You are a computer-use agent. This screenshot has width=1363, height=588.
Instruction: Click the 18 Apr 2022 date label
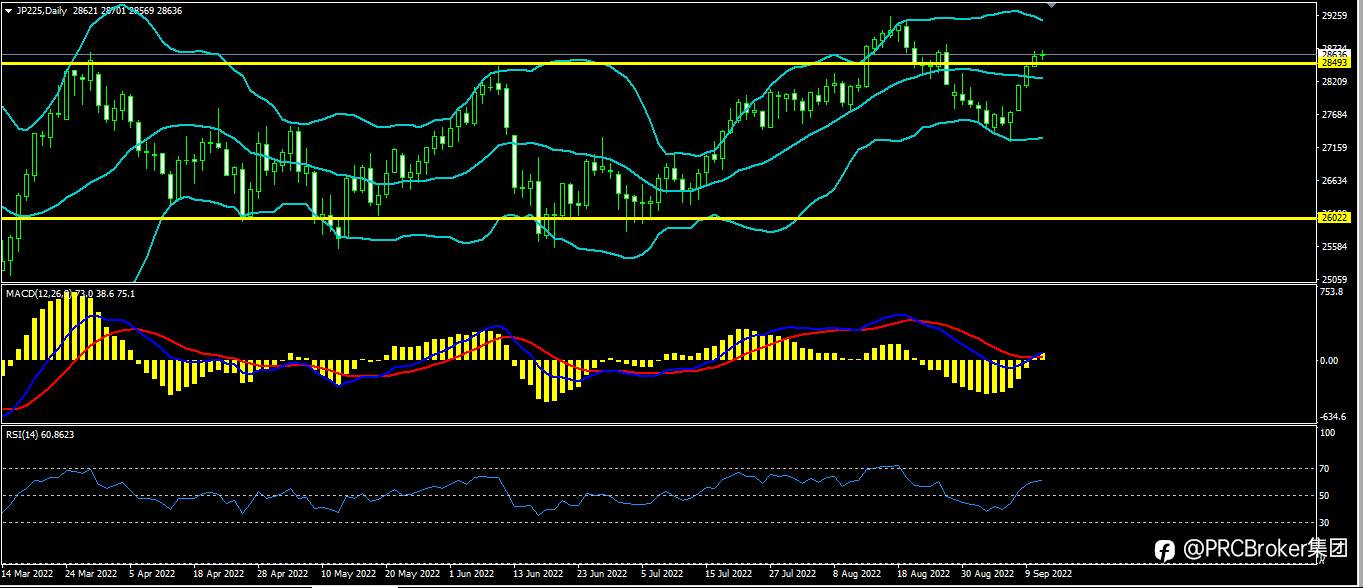[218, 575]
